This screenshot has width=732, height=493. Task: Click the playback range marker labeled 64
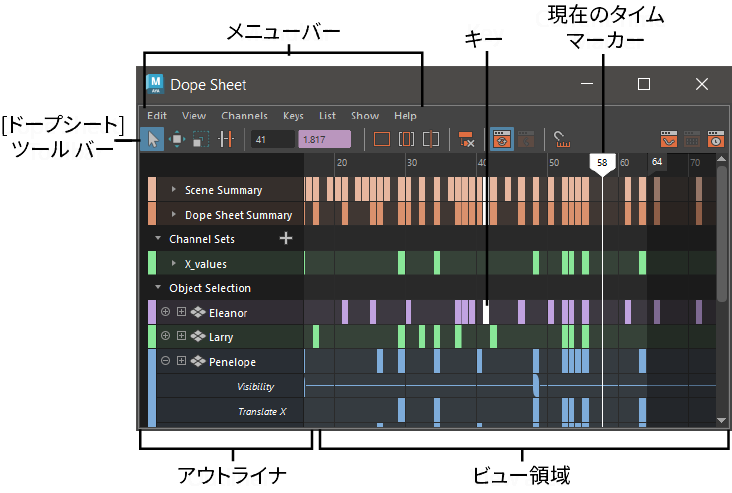657,162
